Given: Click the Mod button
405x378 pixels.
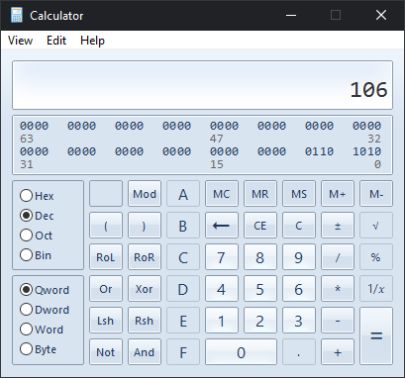Looking at the screenshot, I should click(144, 194).
